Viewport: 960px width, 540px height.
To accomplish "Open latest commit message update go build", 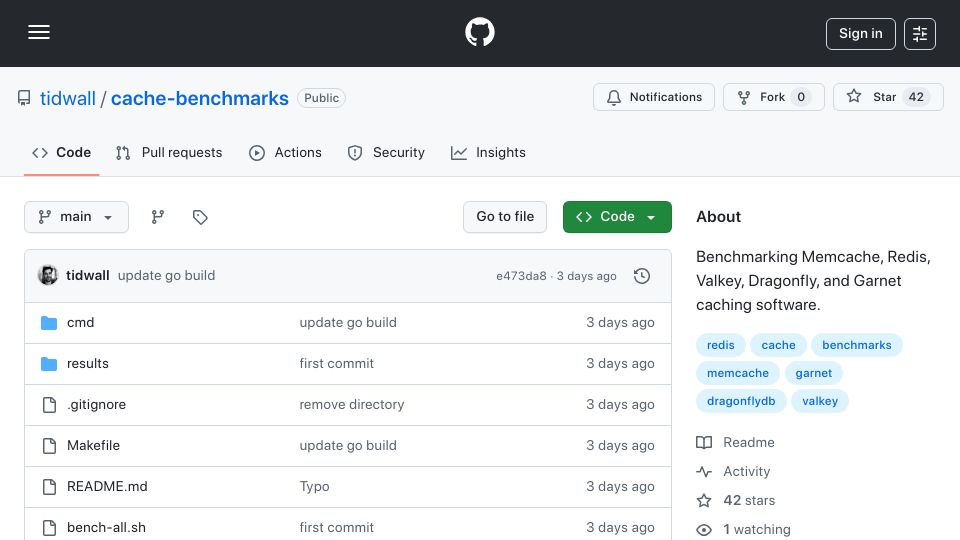I will click(x=167, y=276).
